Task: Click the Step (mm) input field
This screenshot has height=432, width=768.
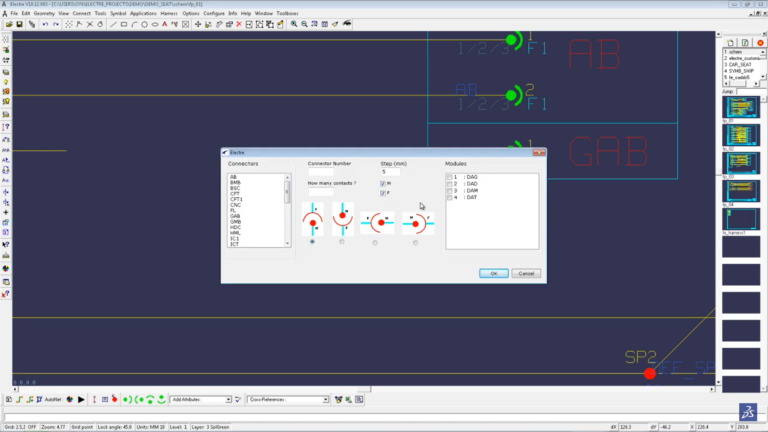Action: [x=390, y=172]
